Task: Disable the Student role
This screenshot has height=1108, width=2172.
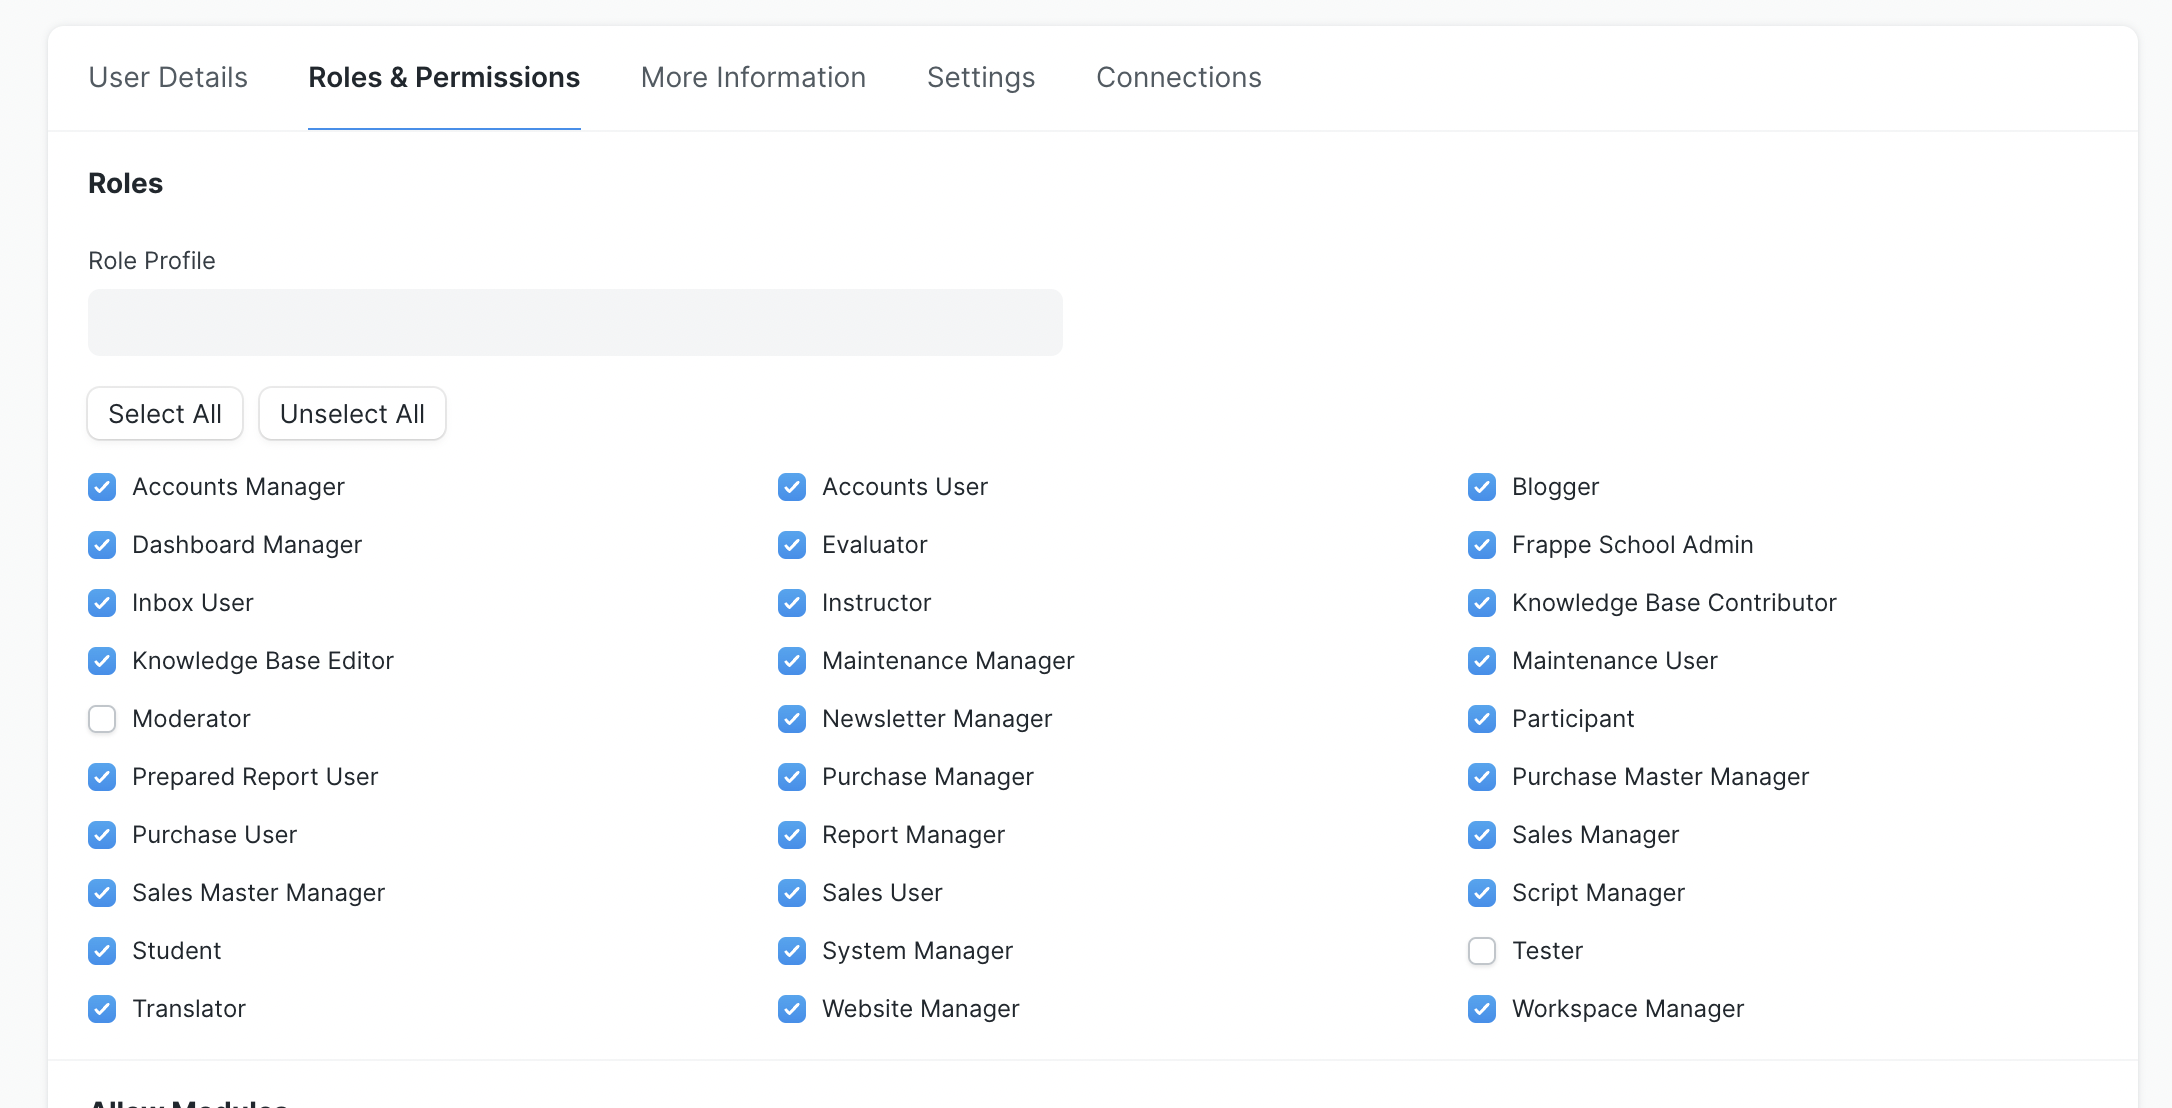Action: (x=102, y=951)
